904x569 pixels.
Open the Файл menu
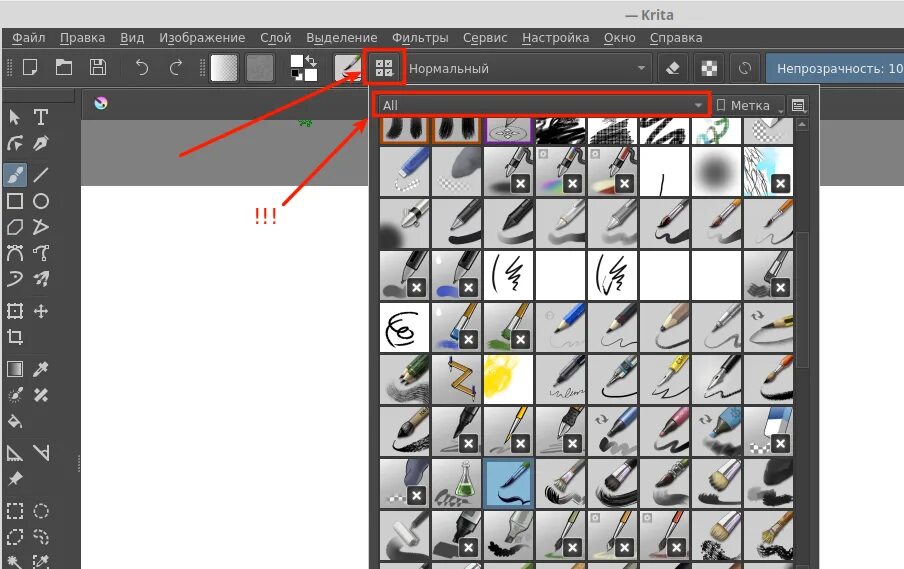point(29,38)
